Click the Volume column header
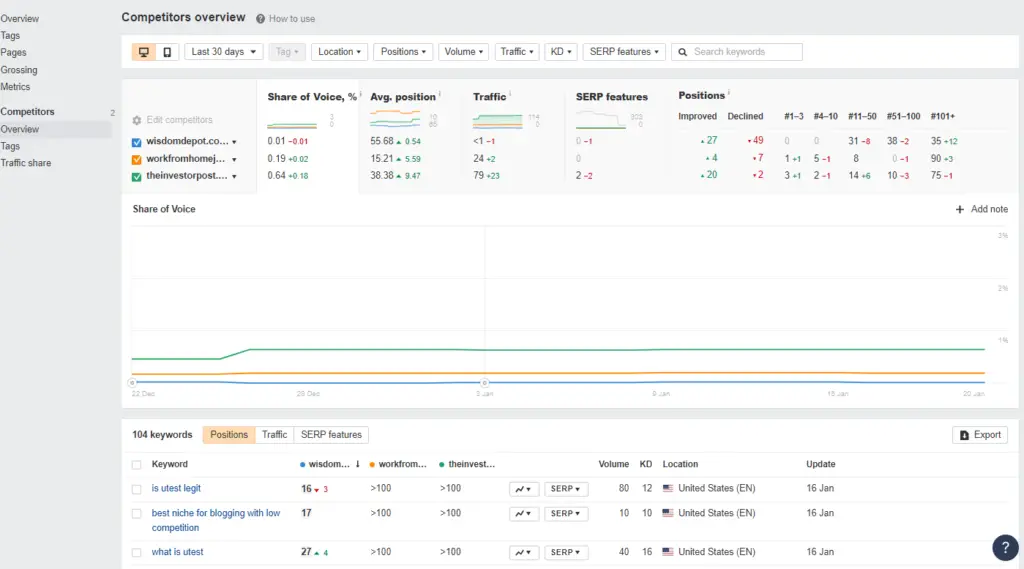This screenshot has width=1024, height=569. (613, 464)
